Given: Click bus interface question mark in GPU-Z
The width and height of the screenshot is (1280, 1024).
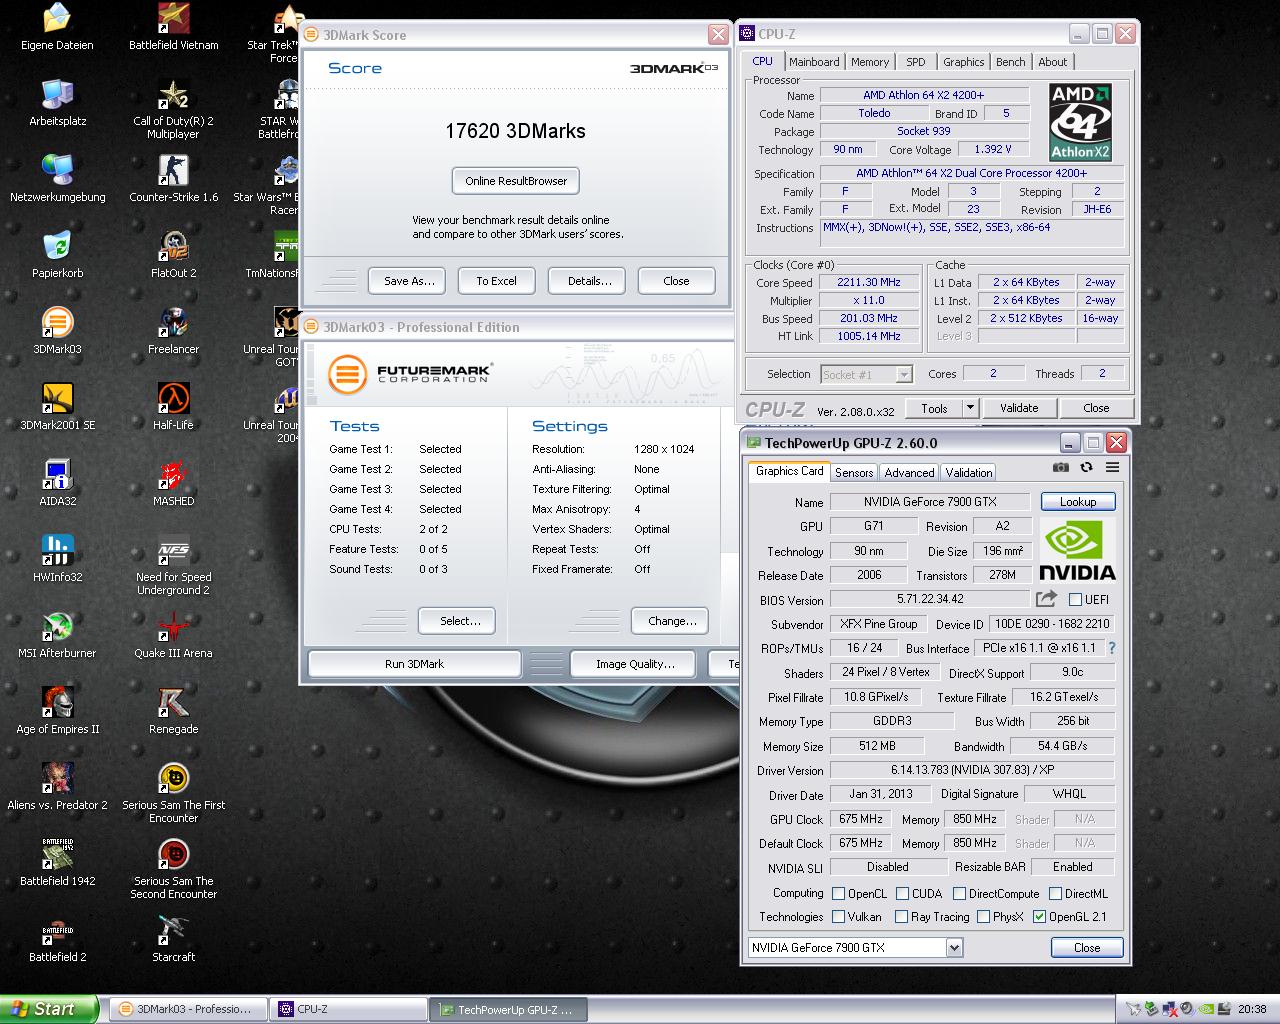Looking at the screenshot, I should click(1112, 648).
